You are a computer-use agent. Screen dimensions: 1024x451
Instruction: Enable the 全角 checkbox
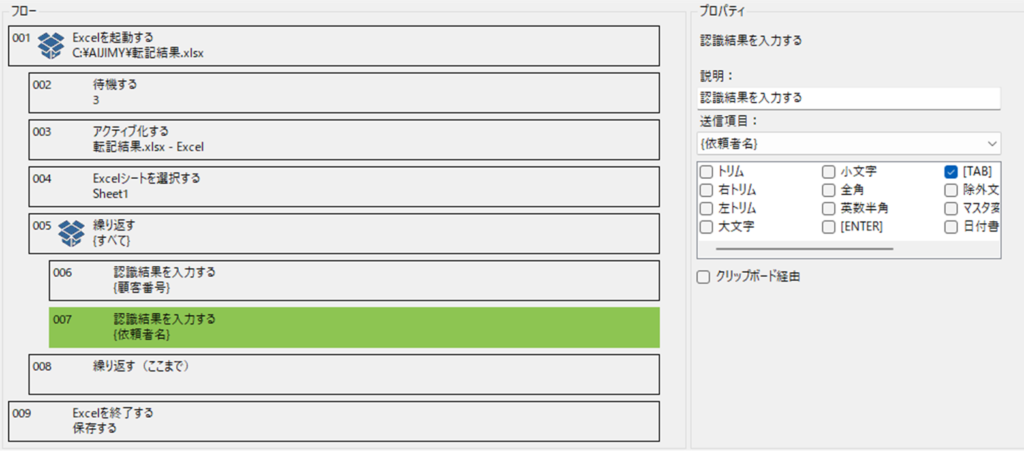(829, 190)
